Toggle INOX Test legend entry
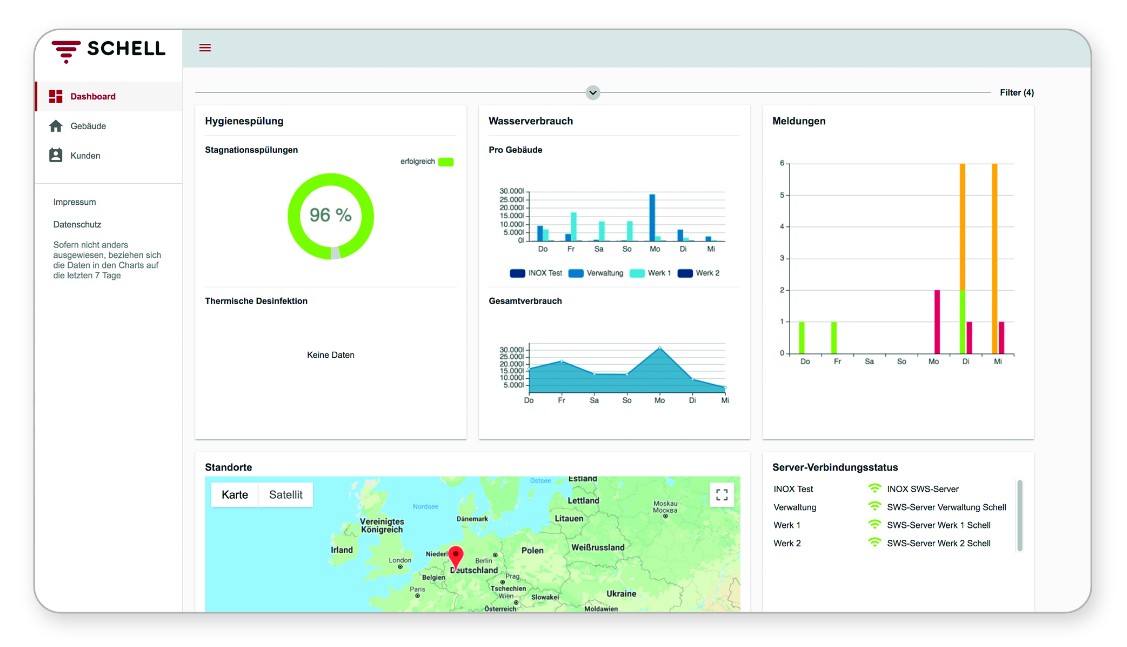Viewport: 1127px width, 647px height. tap(536, 273)
